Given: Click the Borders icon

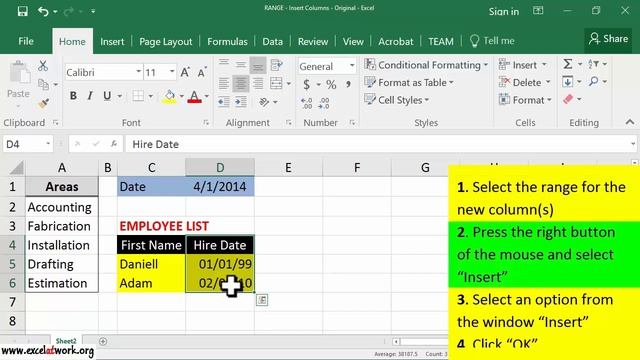Looking at the screenshot, I should [x=138, y=96].
